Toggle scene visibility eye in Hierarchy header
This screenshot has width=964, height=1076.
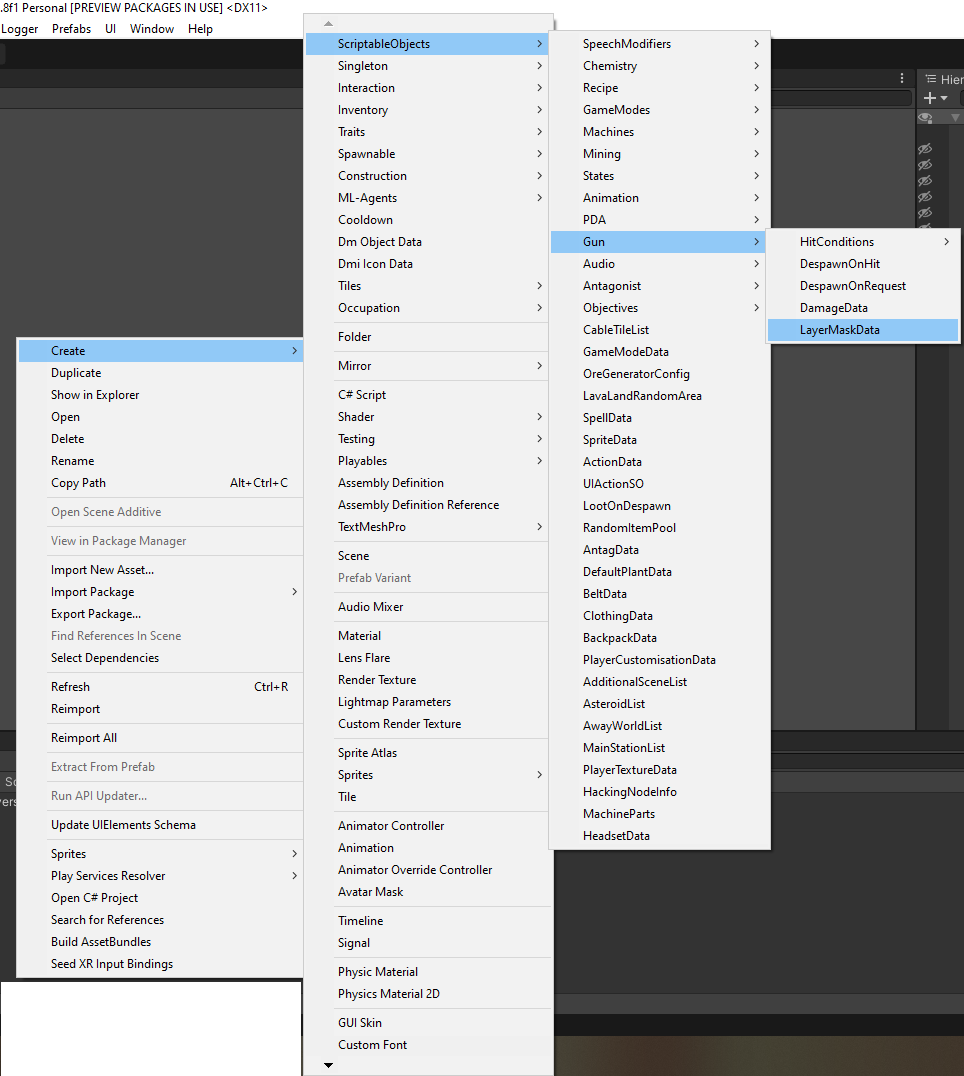[x=926, y=118]
